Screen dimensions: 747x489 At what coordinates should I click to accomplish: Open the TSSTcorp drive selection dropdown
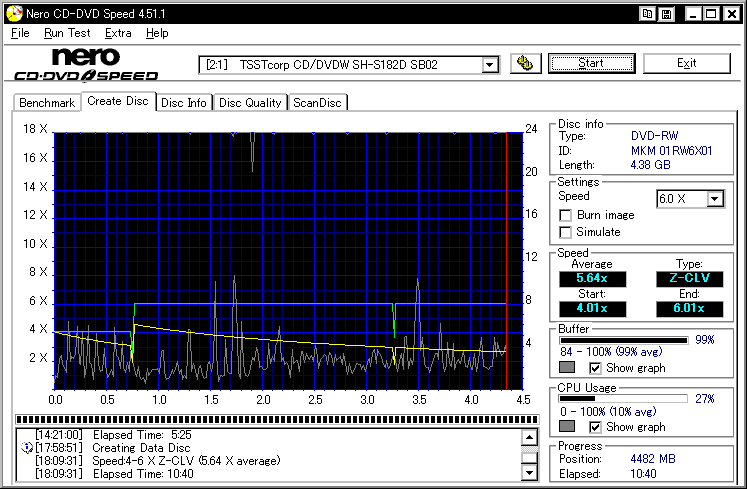tap(490, 65)
